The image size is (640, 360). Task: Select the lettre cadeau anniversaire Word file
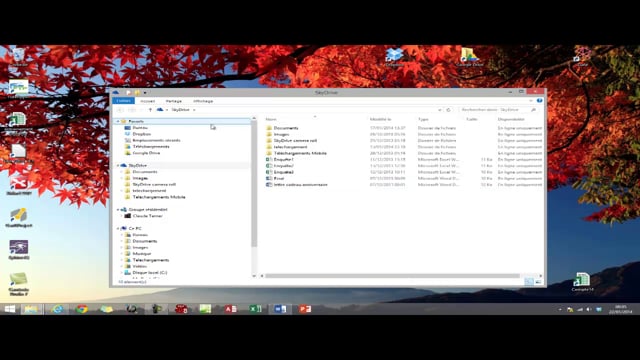(x=300, y=184)
